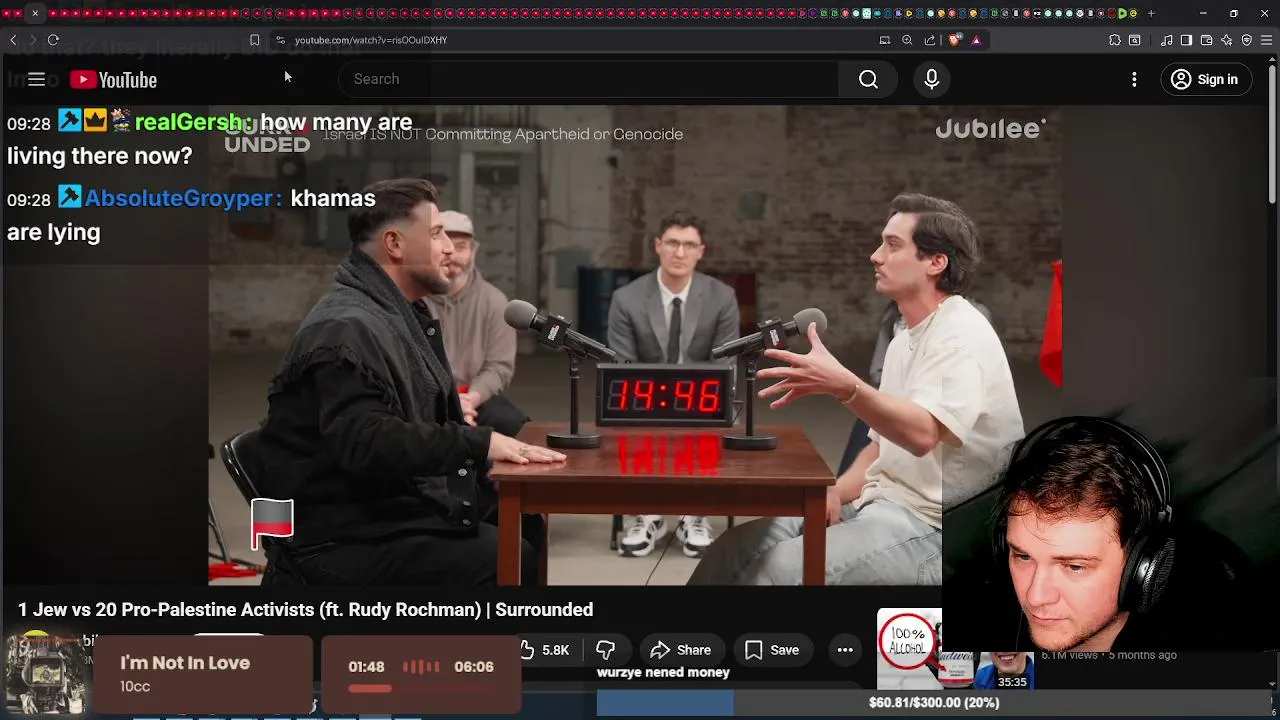Toggle the browser sidebar panel

(x=1186, y=40)
